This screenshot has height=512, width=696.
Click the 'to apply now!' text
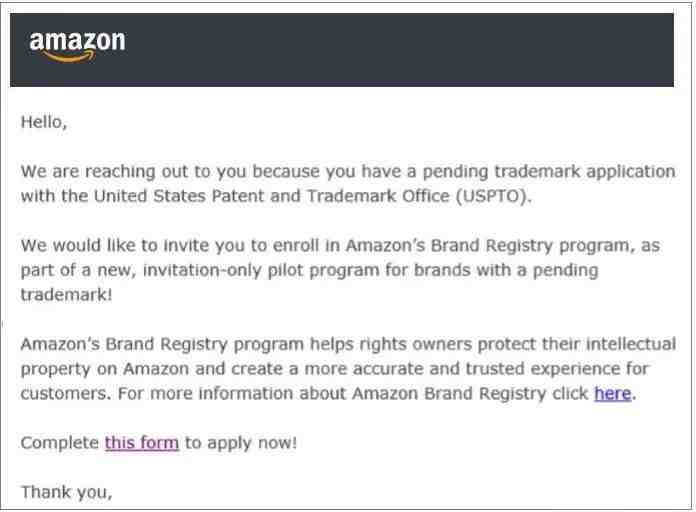241,443
